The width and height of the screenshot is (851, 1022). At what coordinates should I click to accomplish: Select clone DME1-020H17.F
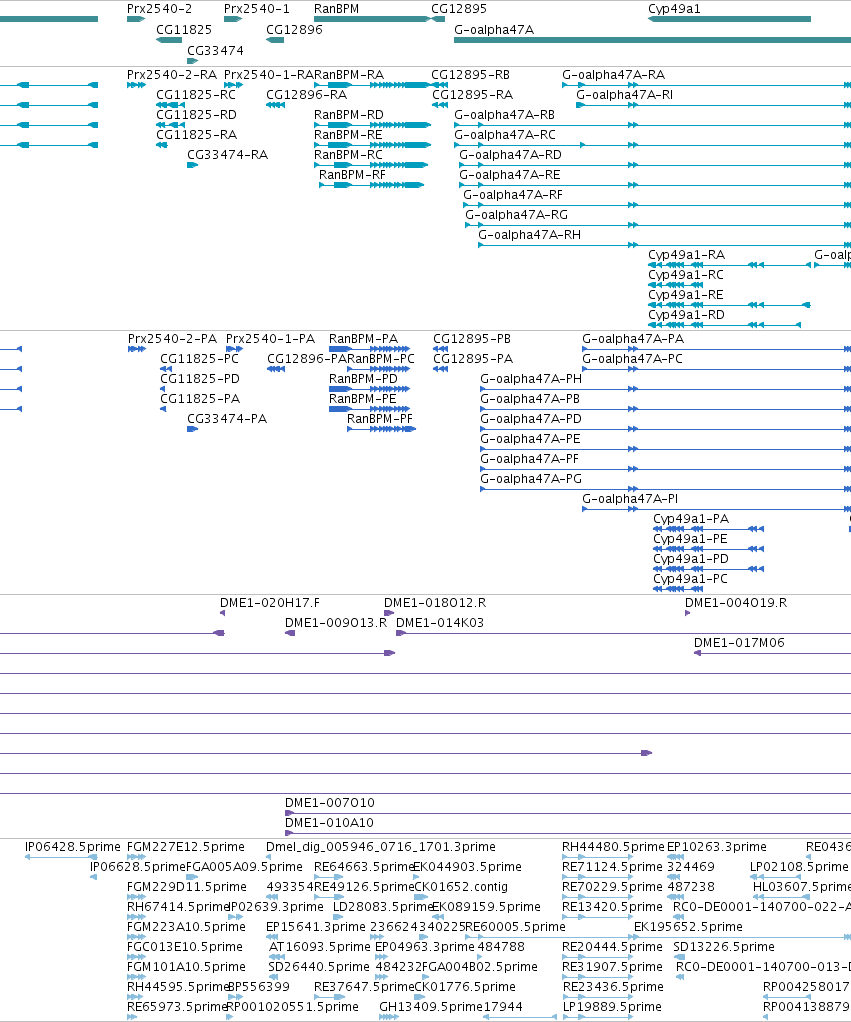coord(270,604)
